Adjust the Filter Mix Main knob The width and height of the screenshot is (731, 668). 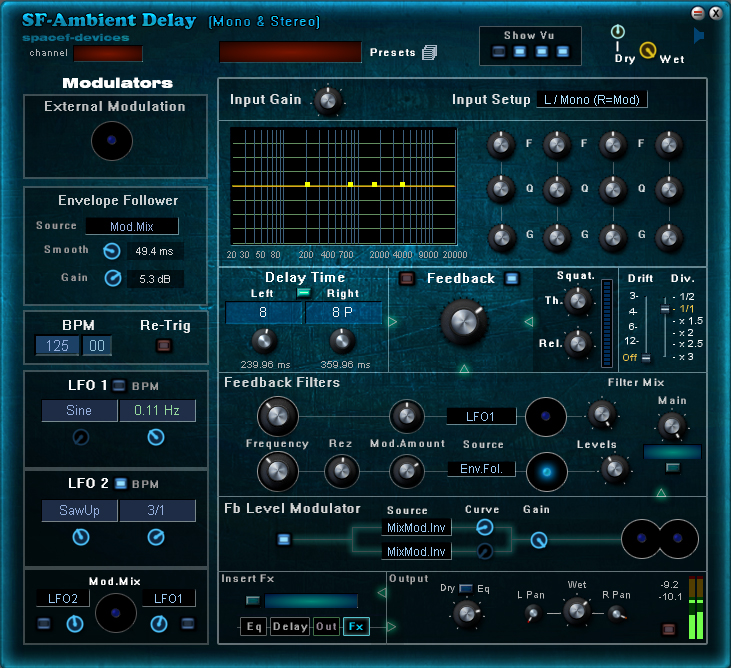[x=672, y=426]
